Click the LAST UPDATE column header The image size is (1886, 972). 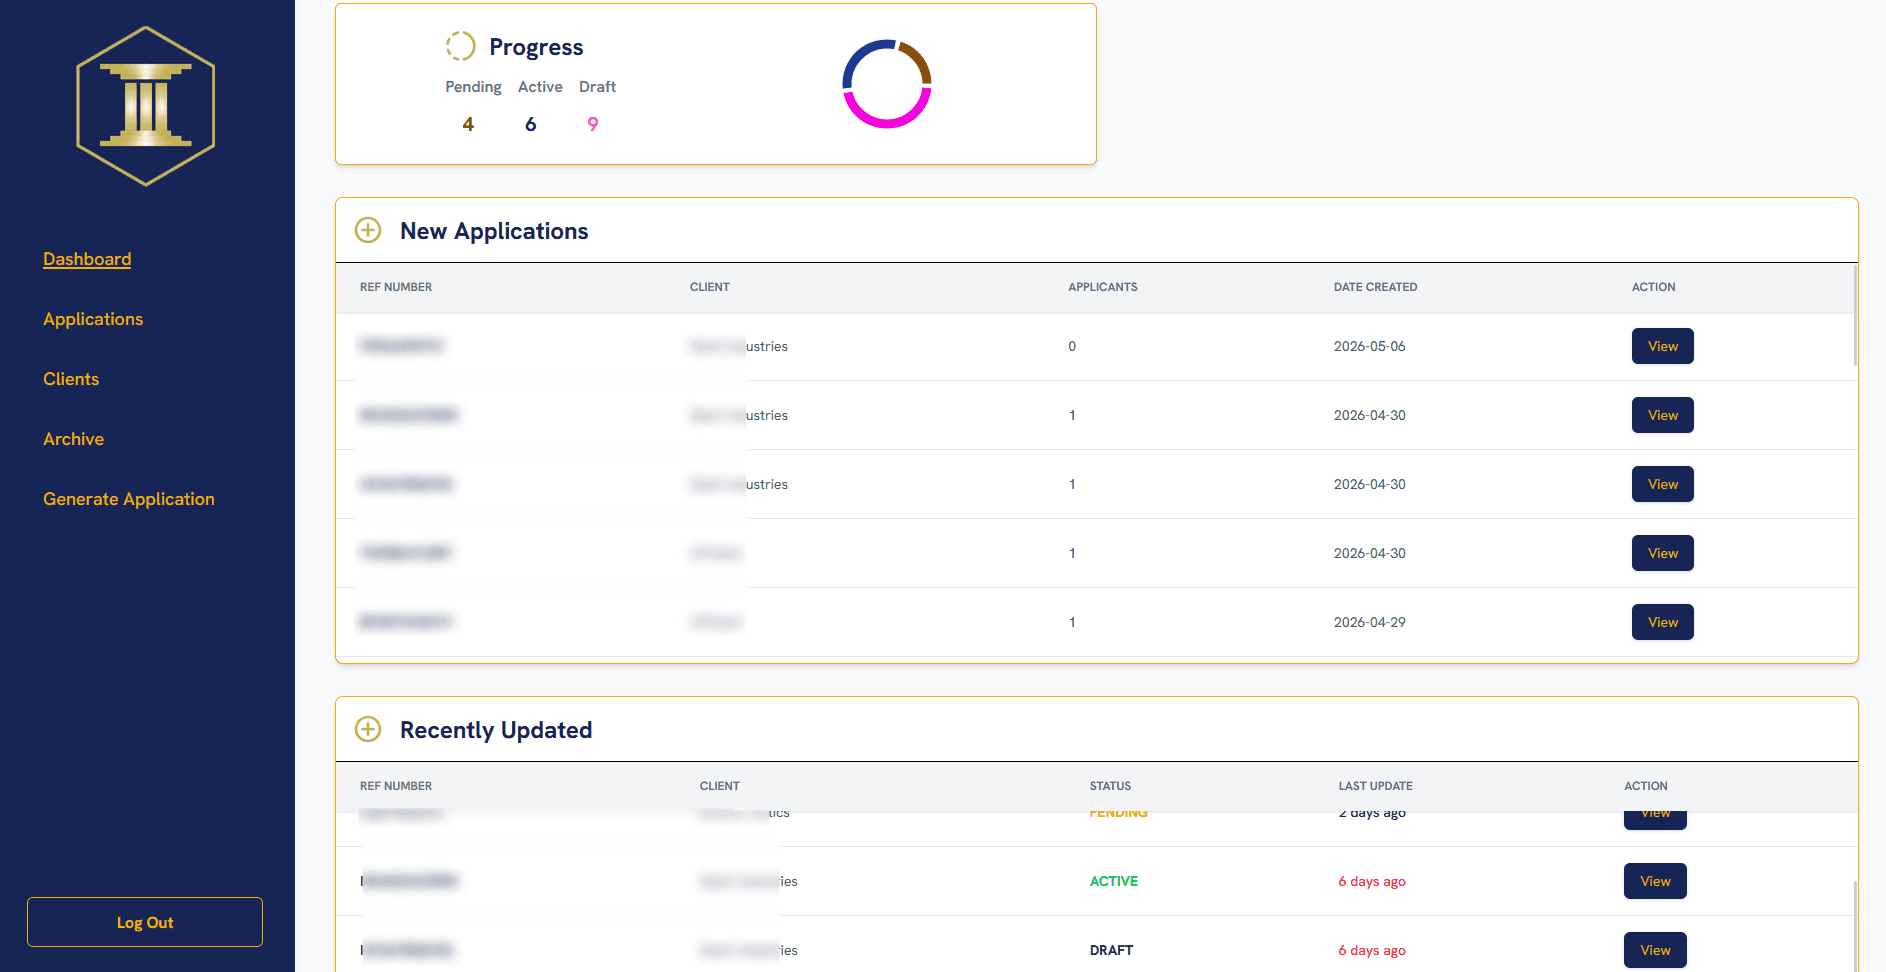[x=1375, y=786]
